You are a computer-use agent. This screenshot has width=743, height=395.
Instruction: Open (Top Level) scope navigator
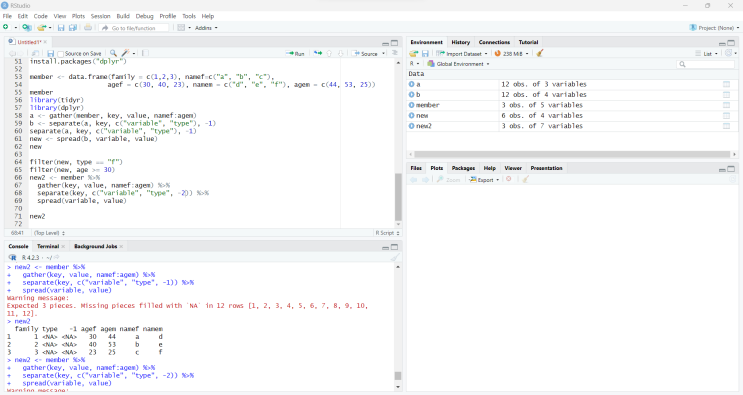pyautogui.click(x=50, y=233)
